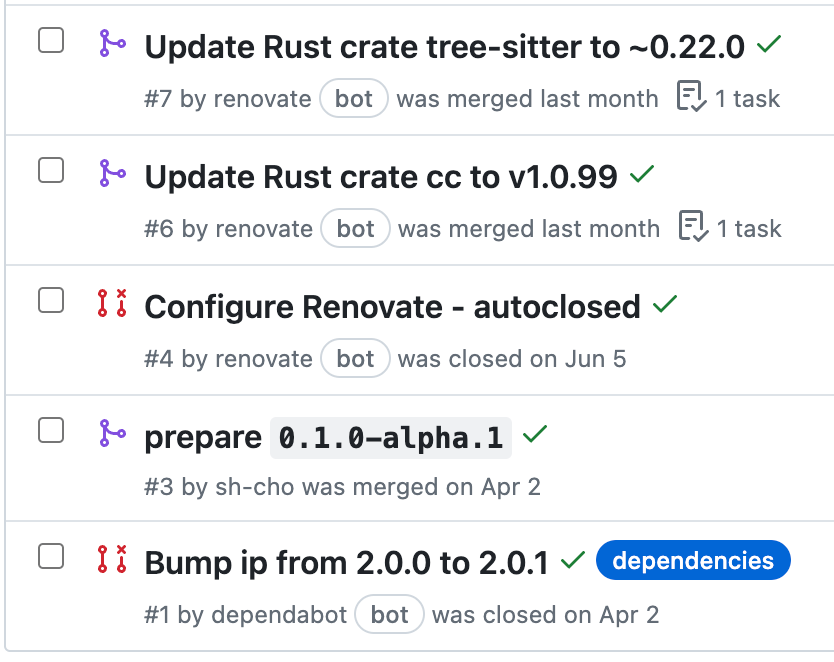This screenshot has height=662, width=834.
Task: Click the green check on 'Update Rust crate cc'
Action: coord(641,174)
